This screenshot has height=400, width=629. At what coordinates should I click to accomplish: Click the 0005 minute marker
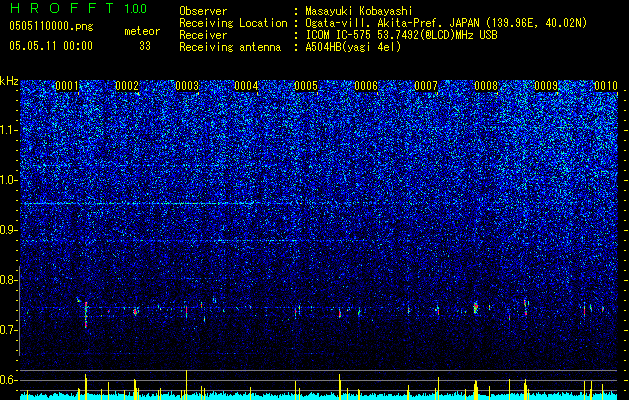(x=306, y=86)
